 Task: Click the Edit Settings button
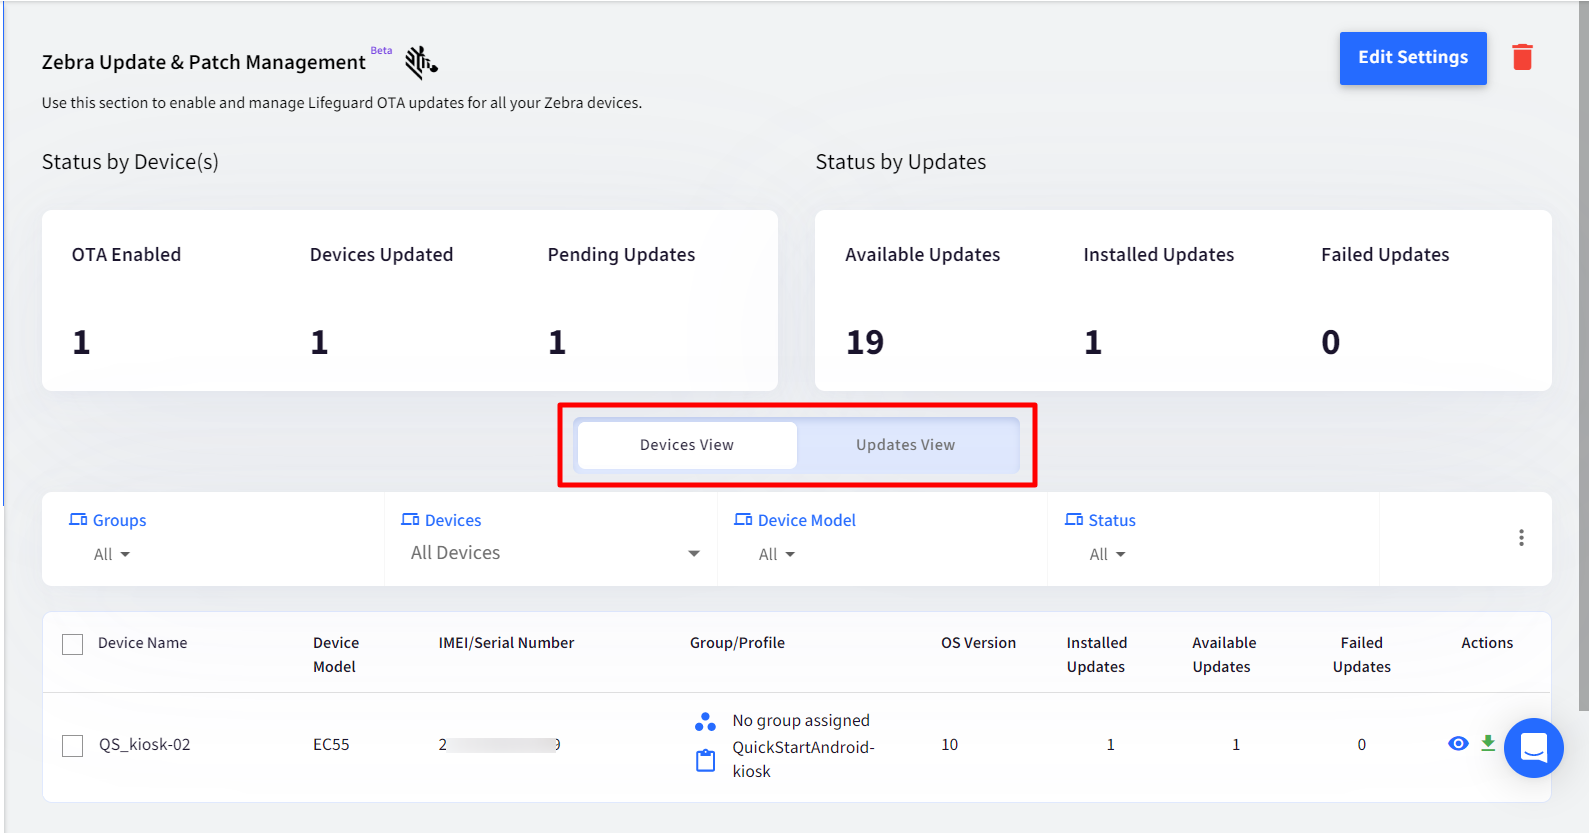tap(1413, 58)
